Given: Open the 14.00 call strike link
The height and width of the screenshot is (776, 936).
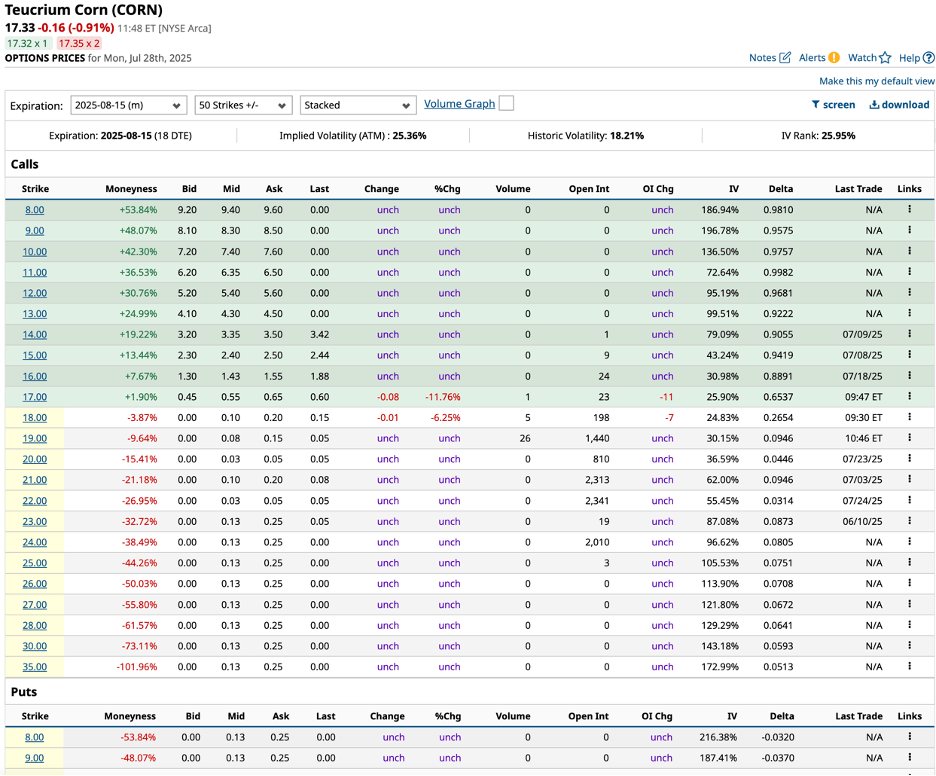Looking at the screenshot, I should pyautogui.click(x=34, y=334).
